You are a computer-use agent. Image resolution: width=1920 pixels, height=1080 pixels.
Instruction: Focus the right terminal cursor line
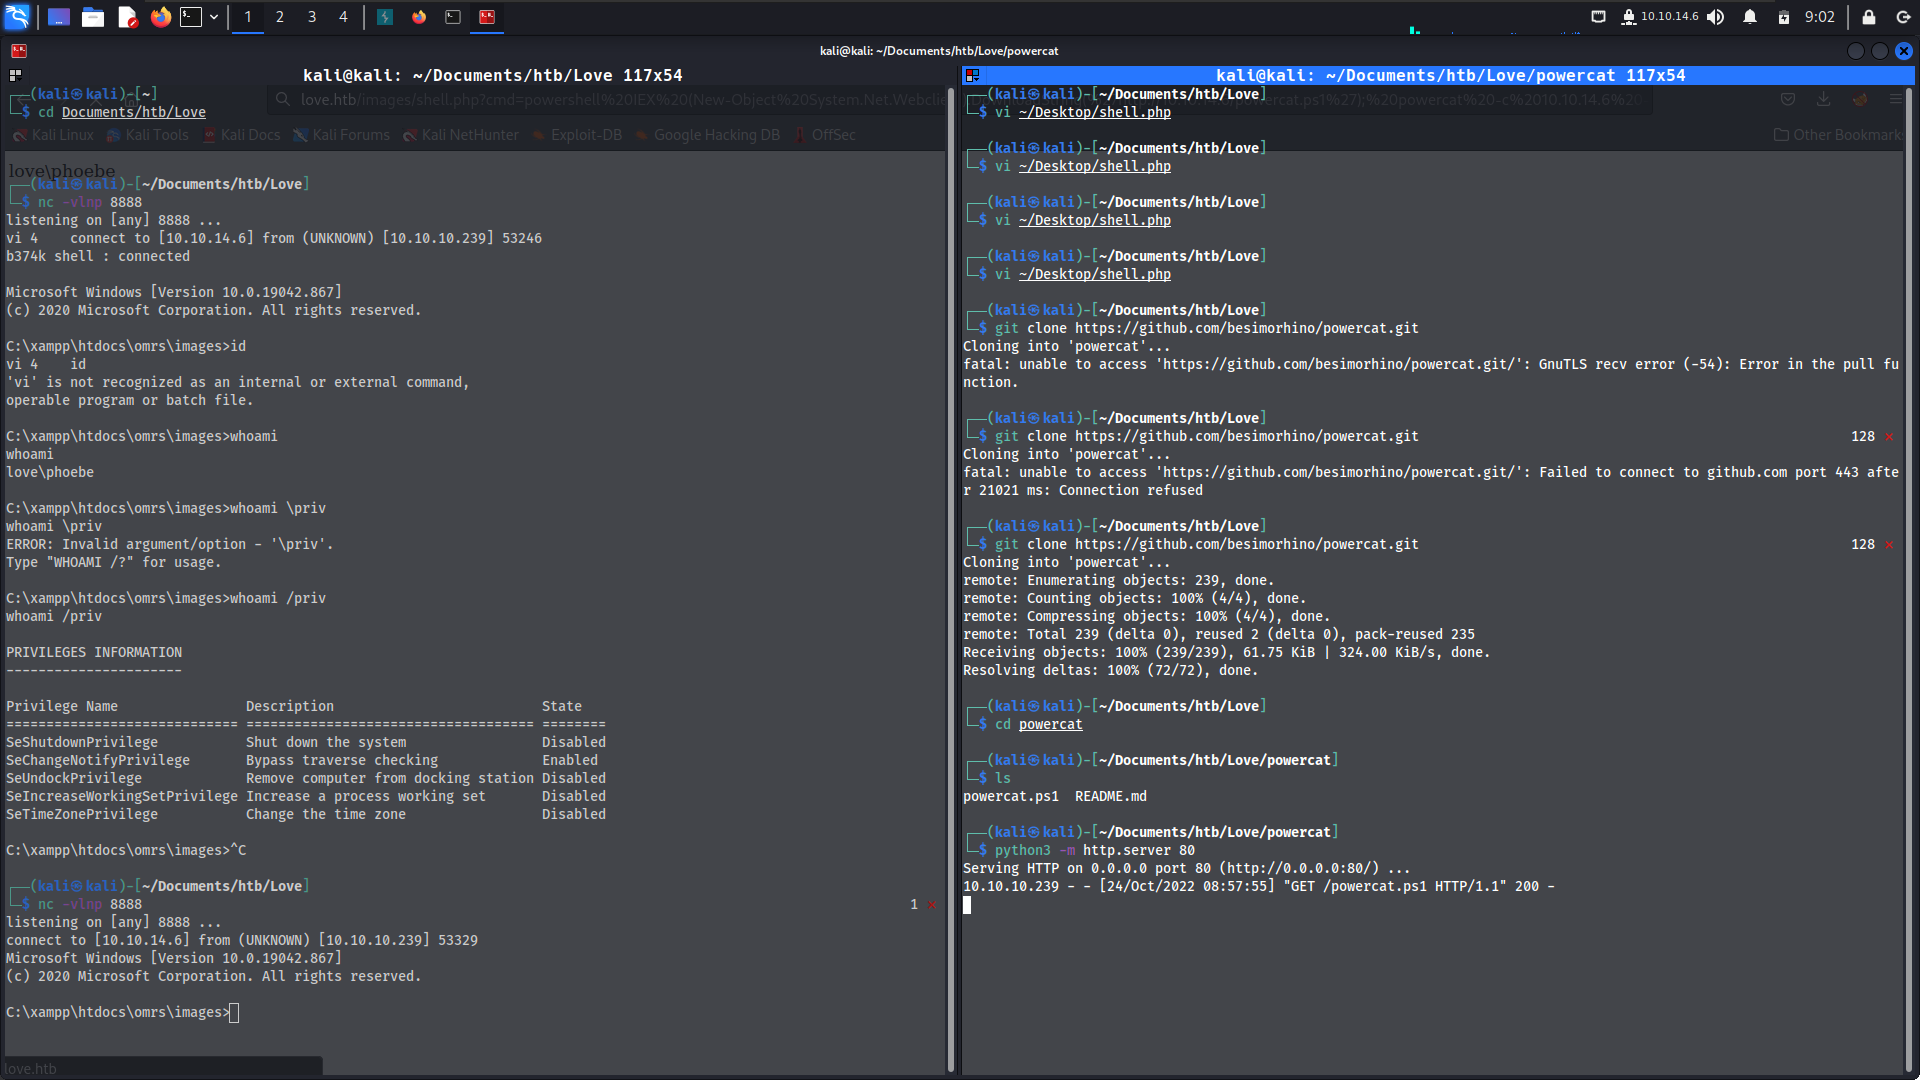[967, 905]
